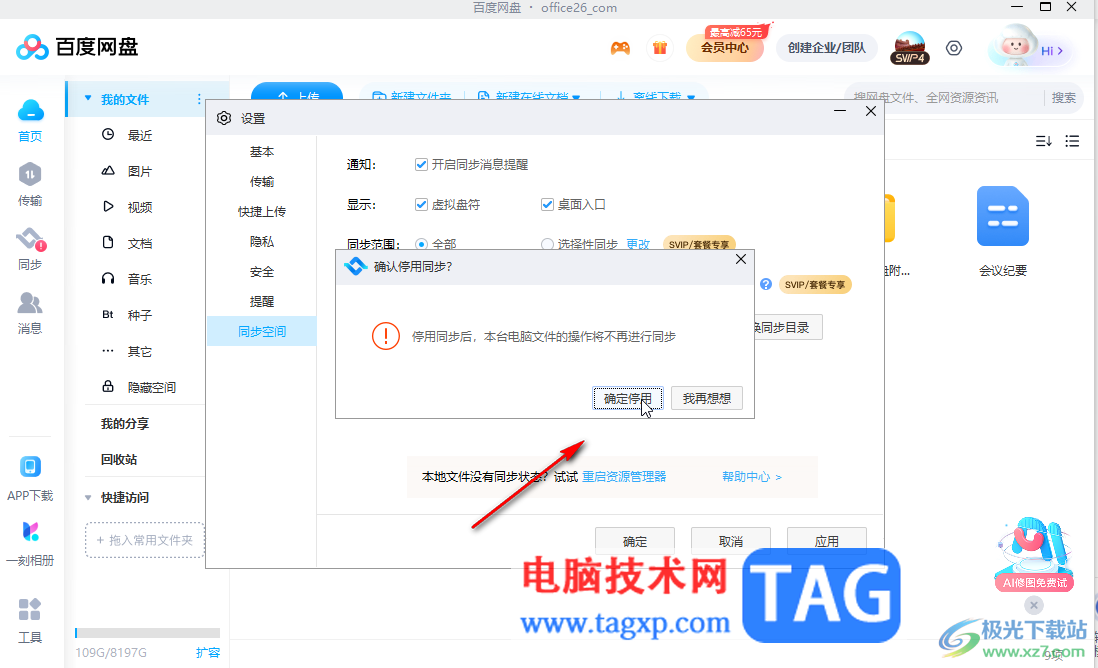Click the 重启资源管理器 link
1098x668 pixels.
pos(624,477)
